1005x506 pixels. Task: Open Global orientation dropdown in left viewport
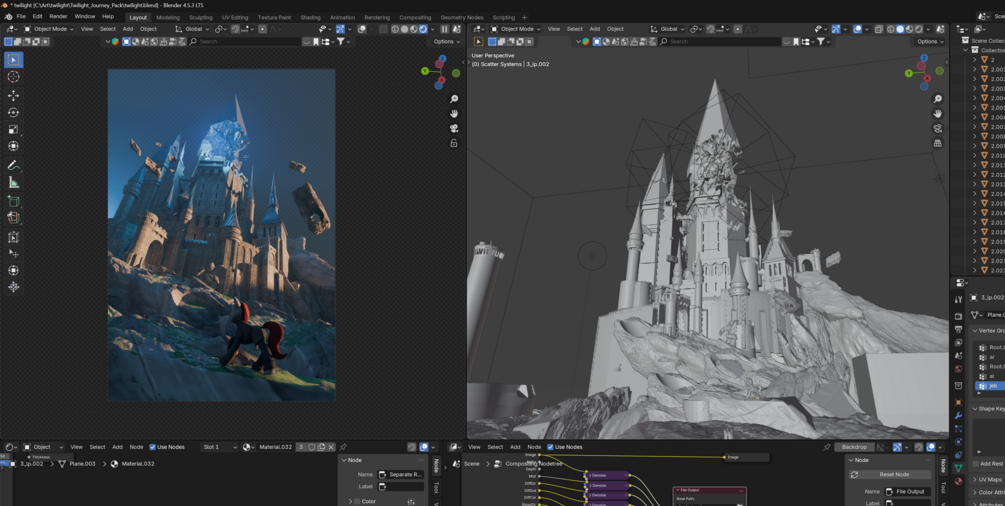[193, 29]
